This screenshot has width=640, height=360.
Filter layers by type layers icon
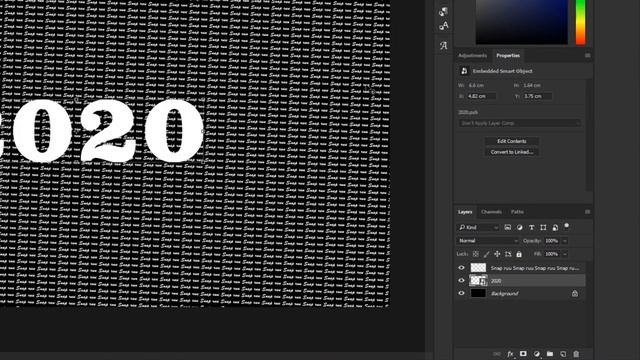[x=531, y=227]
